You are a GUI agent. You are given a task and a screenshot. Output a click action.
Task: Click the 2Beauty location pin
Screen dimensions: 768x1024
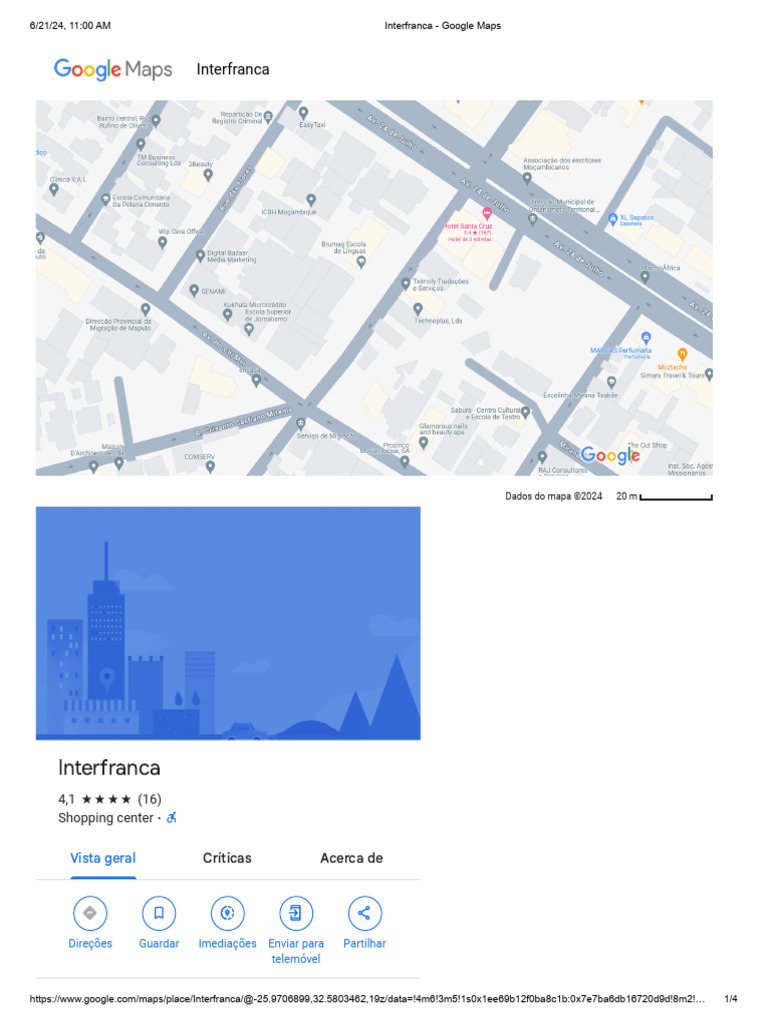208,175
